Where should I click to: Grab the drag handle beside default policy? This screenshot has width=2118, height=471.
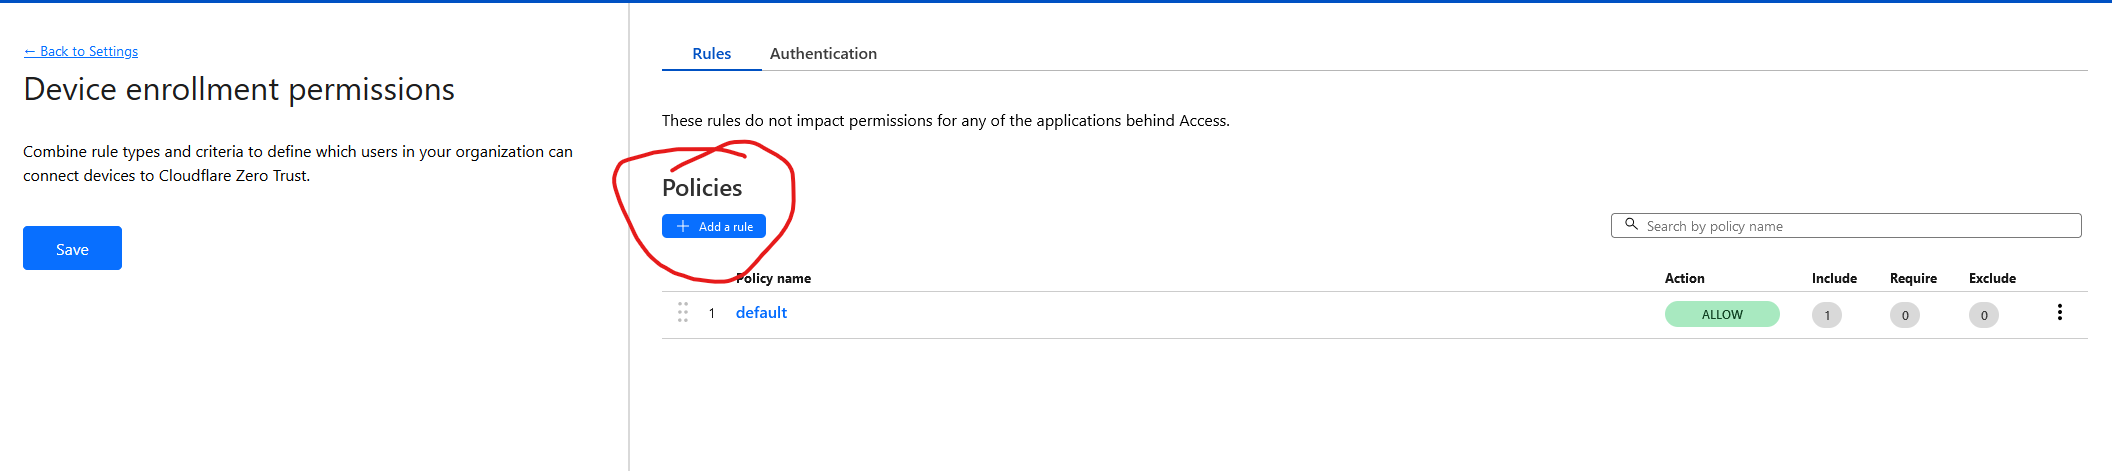tap(683, 313)
